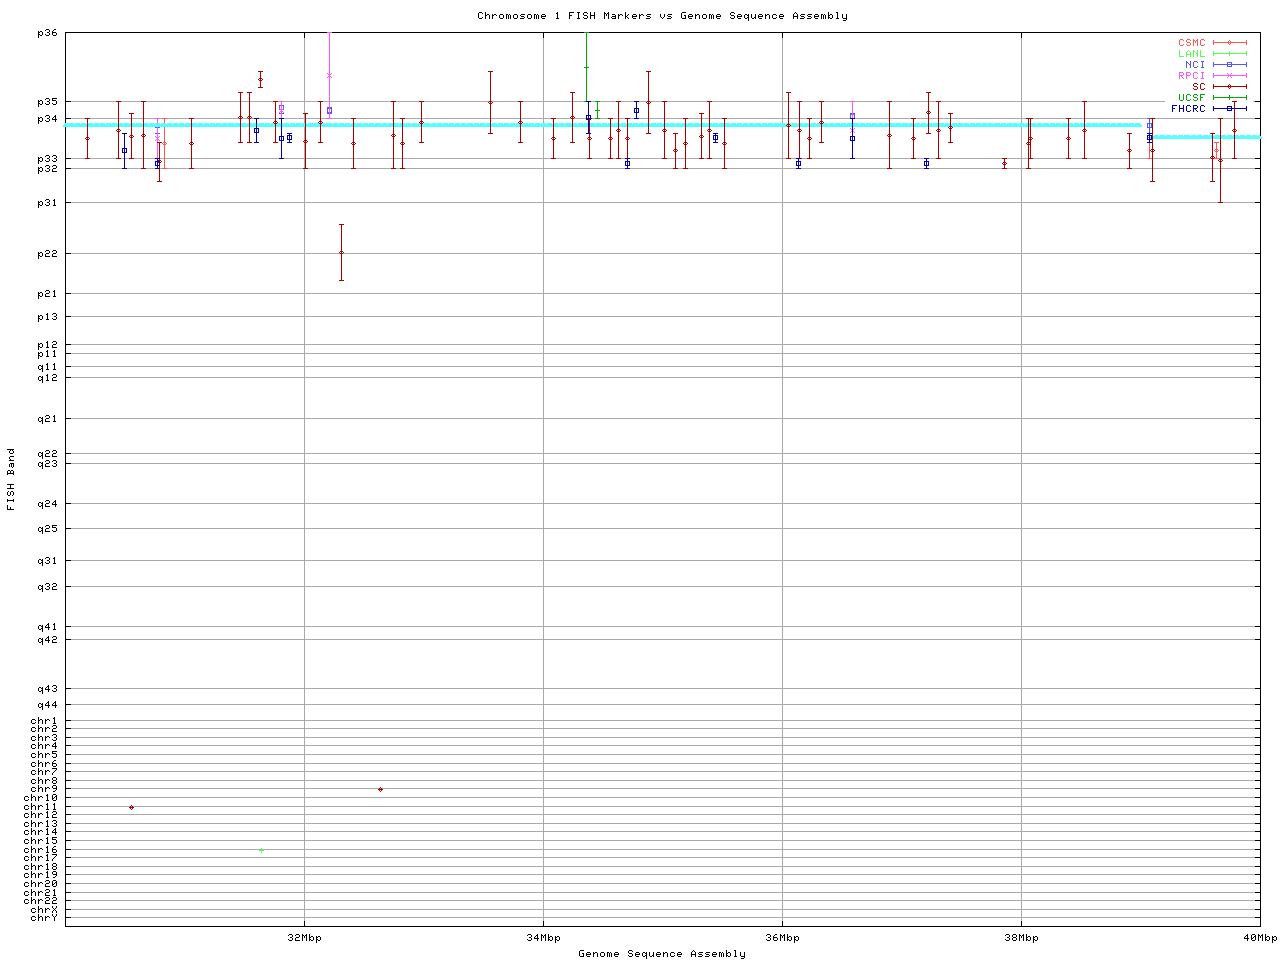The image size is (1280, 960).
Task: Select the black data point on chr9 row
Action: pyautogui.click(x=380, y=789)
